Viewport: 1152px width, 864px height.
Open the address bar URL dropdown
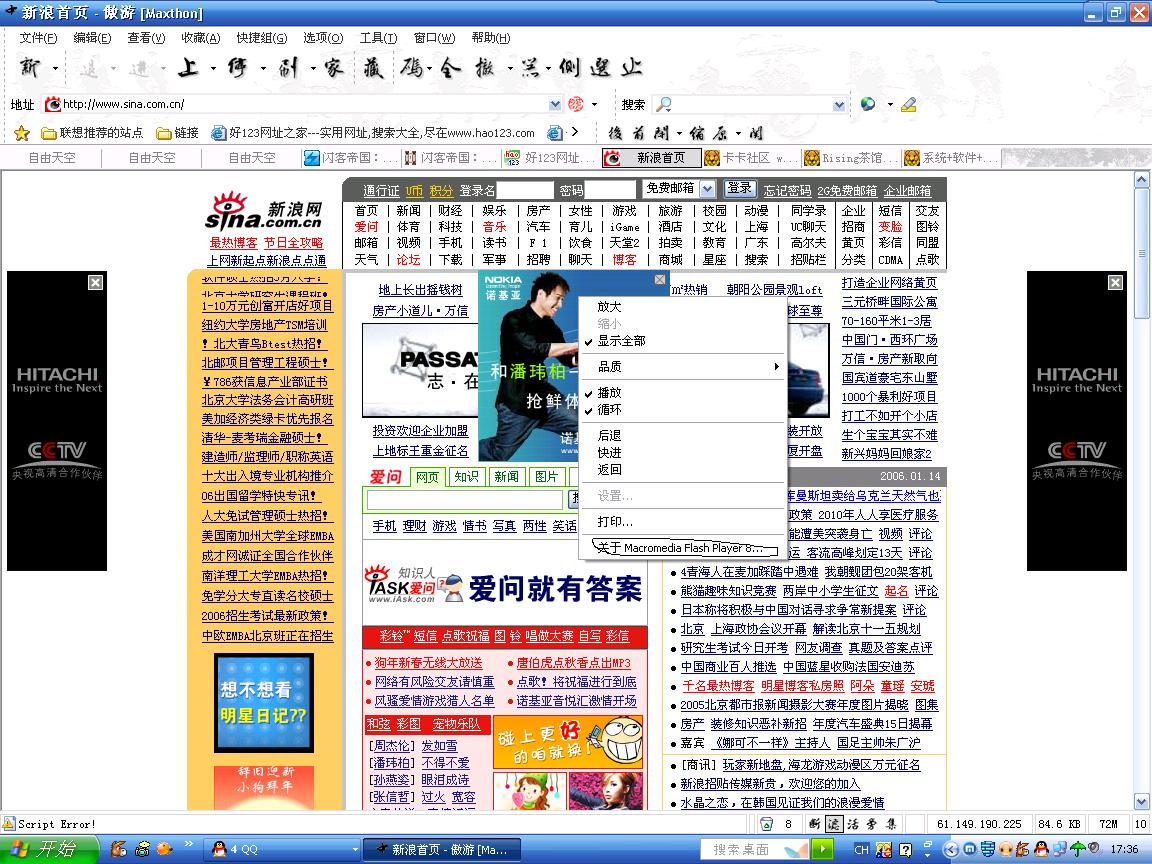click(555, 104)
